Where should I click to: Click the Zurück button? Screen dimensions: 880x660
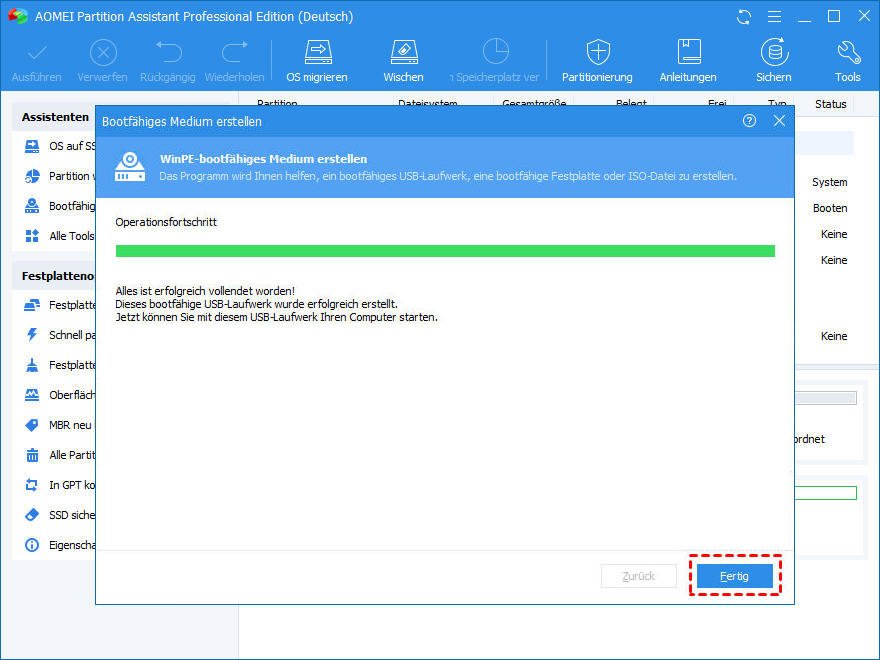coord(639,576)
